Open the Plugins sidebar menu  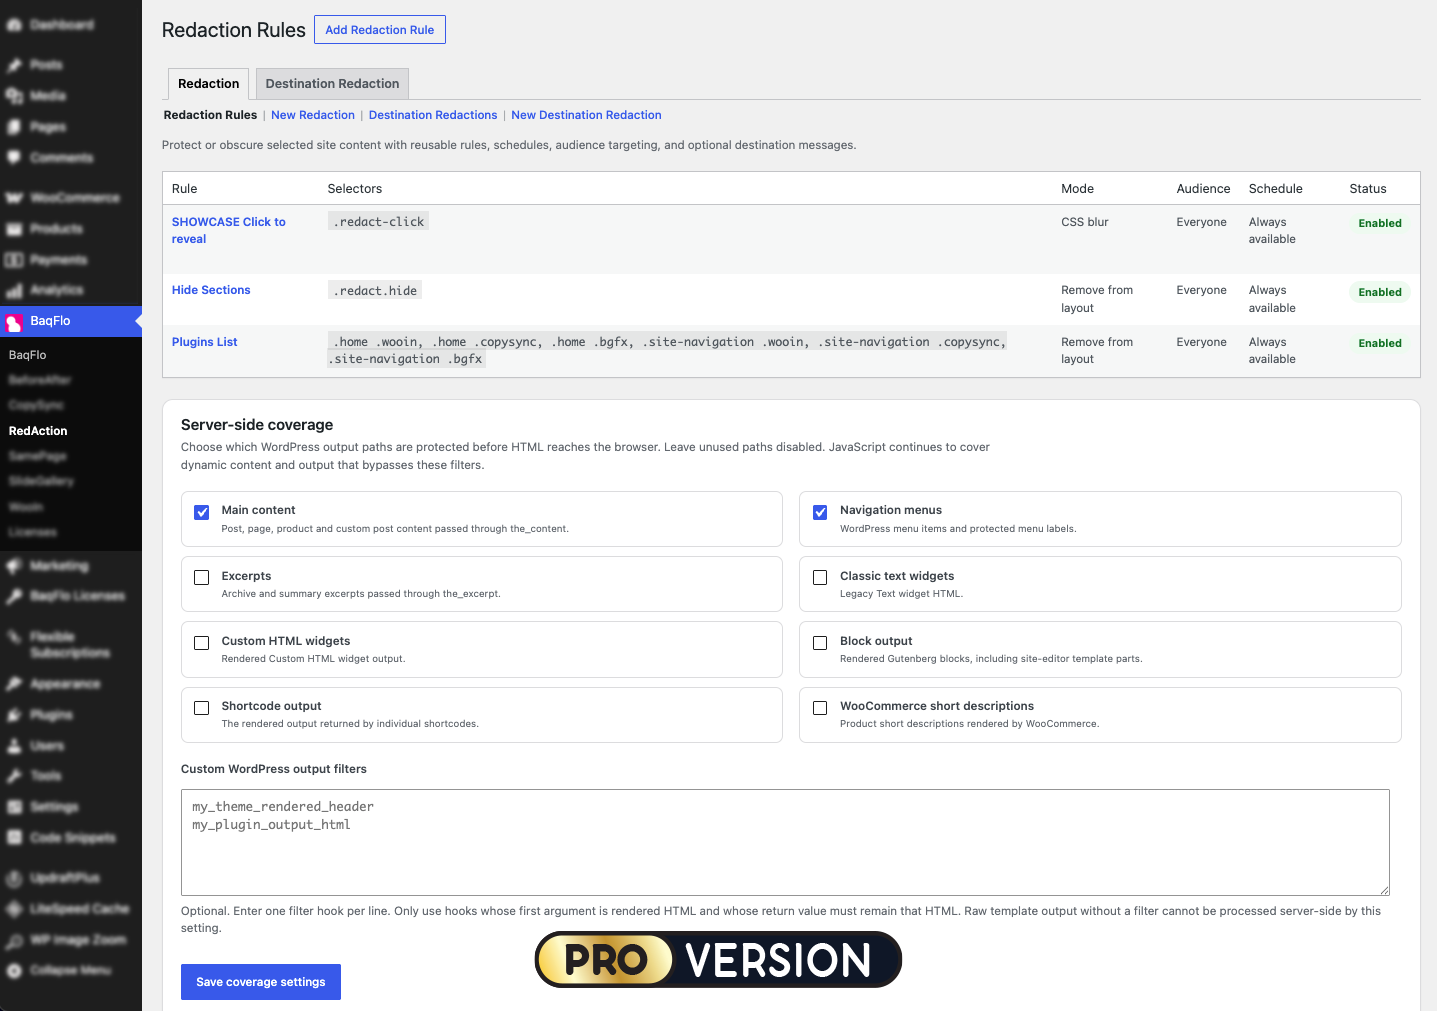(x=71, y=715)
